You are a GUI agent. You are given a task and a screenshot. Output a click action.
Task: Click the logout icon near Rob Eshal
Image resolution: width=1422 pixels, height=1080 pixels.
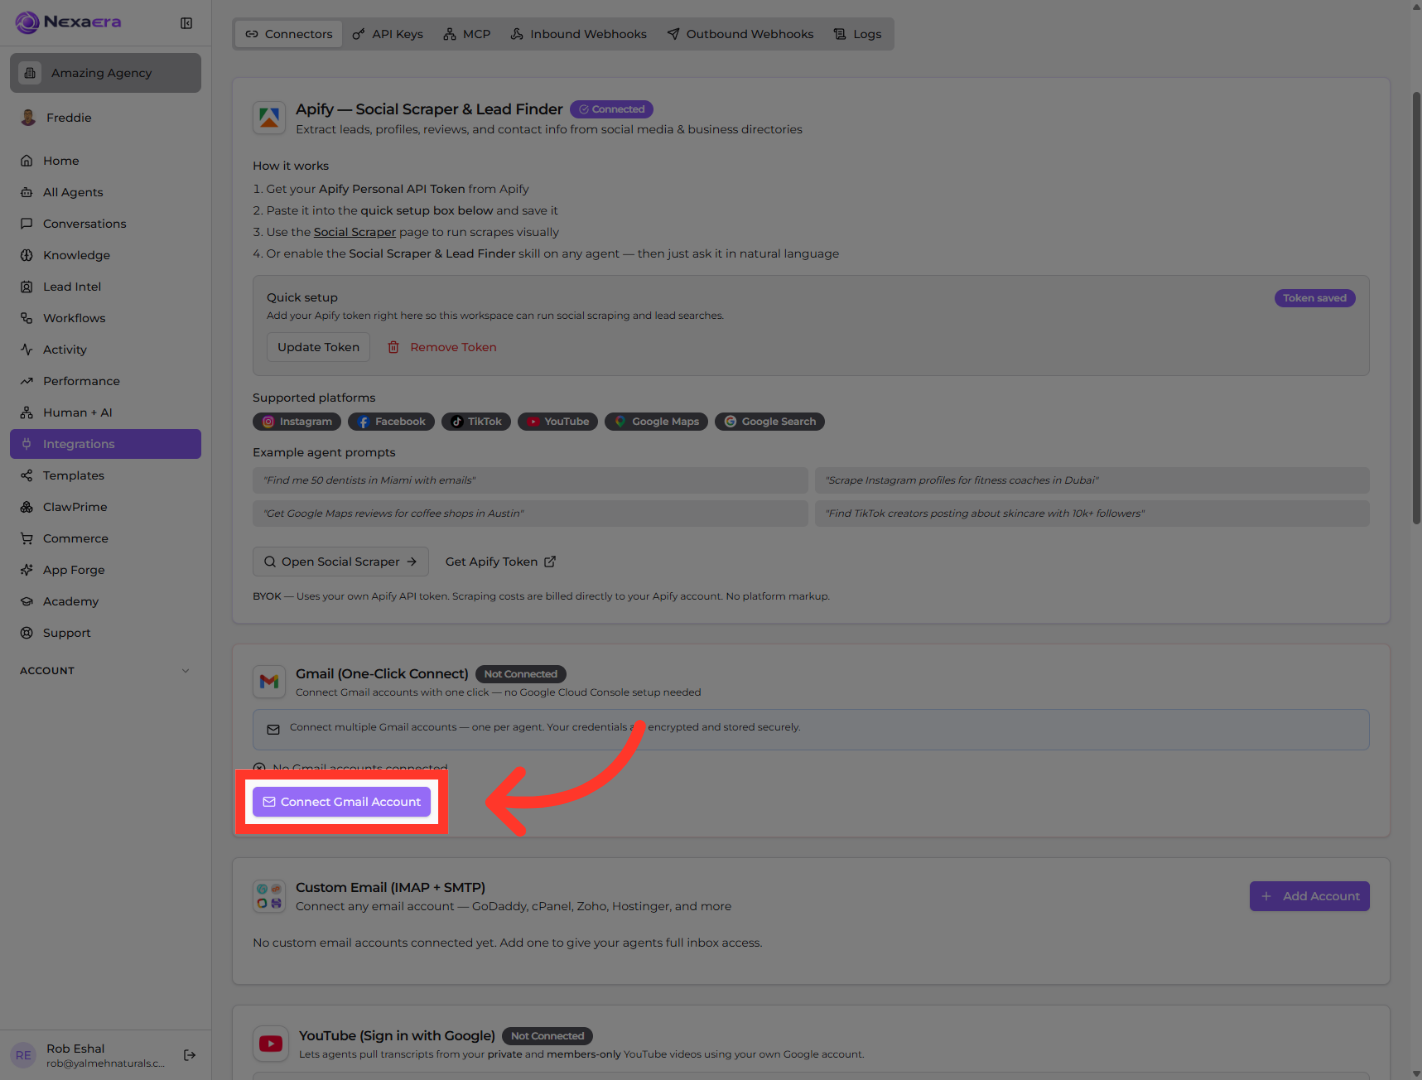pos(190,1055)
